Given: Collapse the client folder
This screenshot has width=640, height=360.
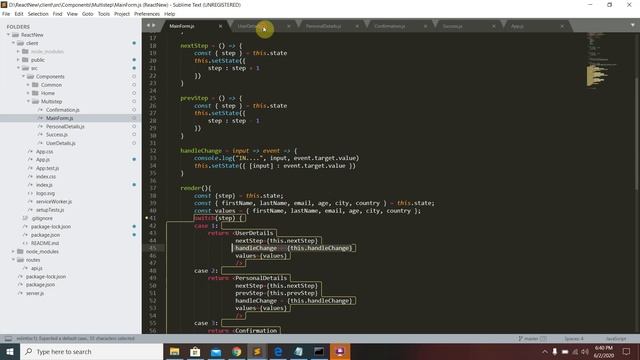Looking at the screenshot, I should point(13,43).
